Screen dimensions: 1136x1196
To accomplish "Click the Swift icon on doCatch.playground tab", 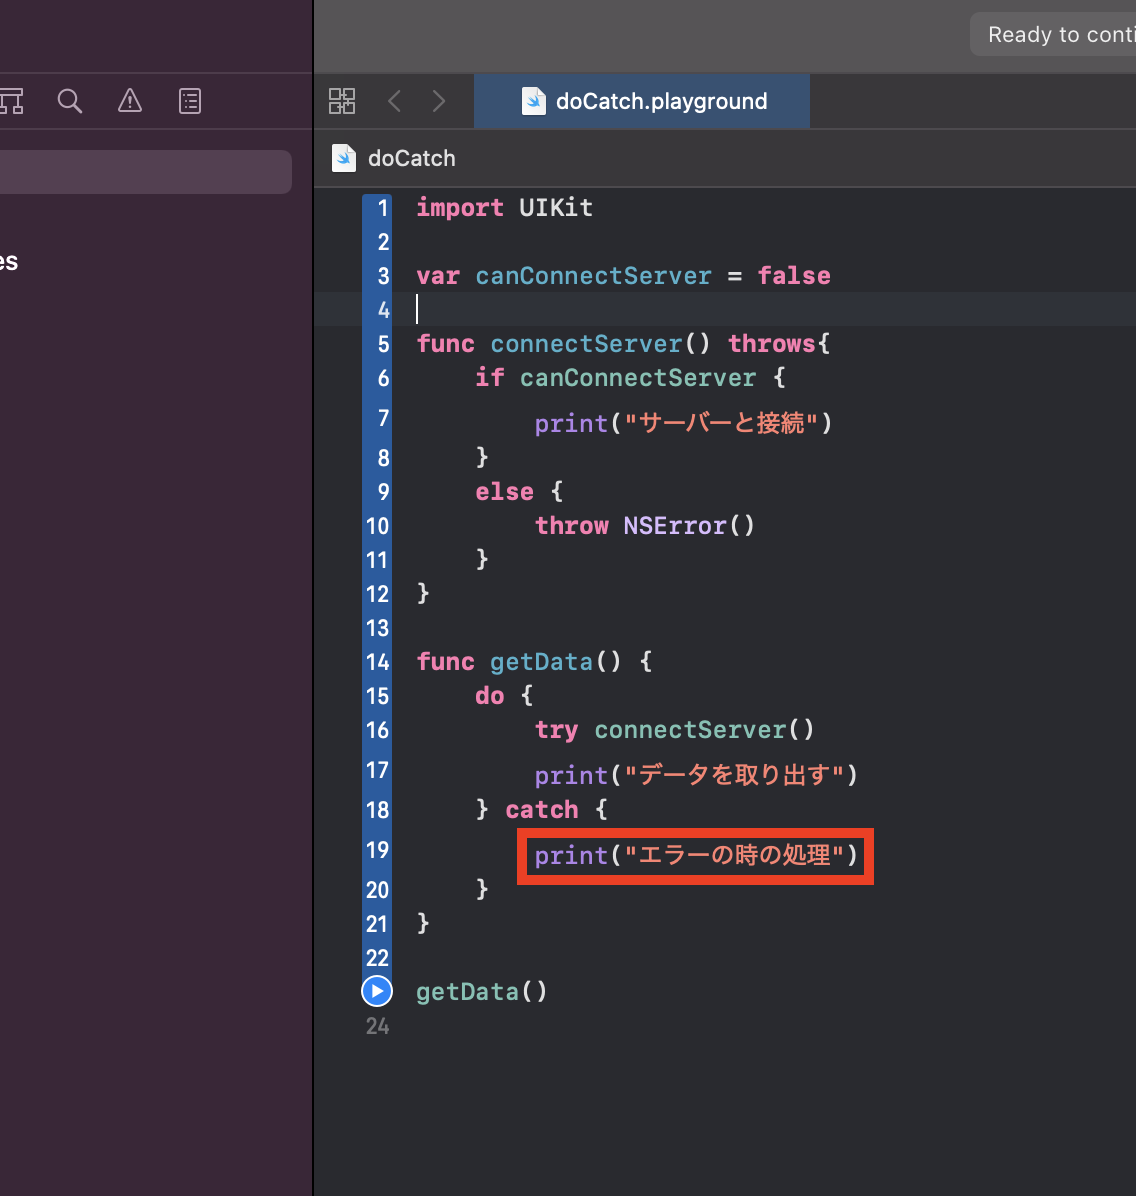I will [533, 101].
